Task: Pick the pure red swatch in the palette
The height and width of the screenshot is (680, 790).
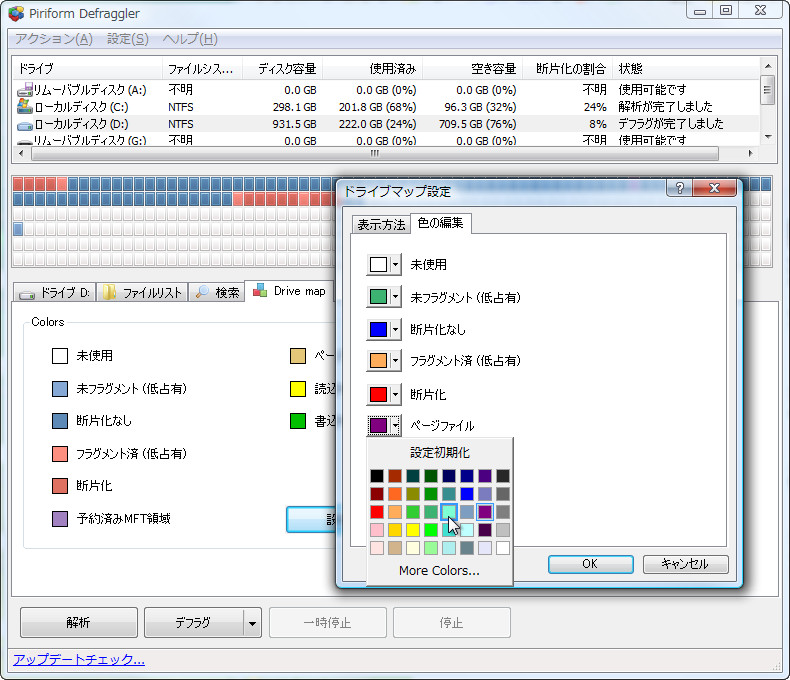Action: (x=377, y=512)
